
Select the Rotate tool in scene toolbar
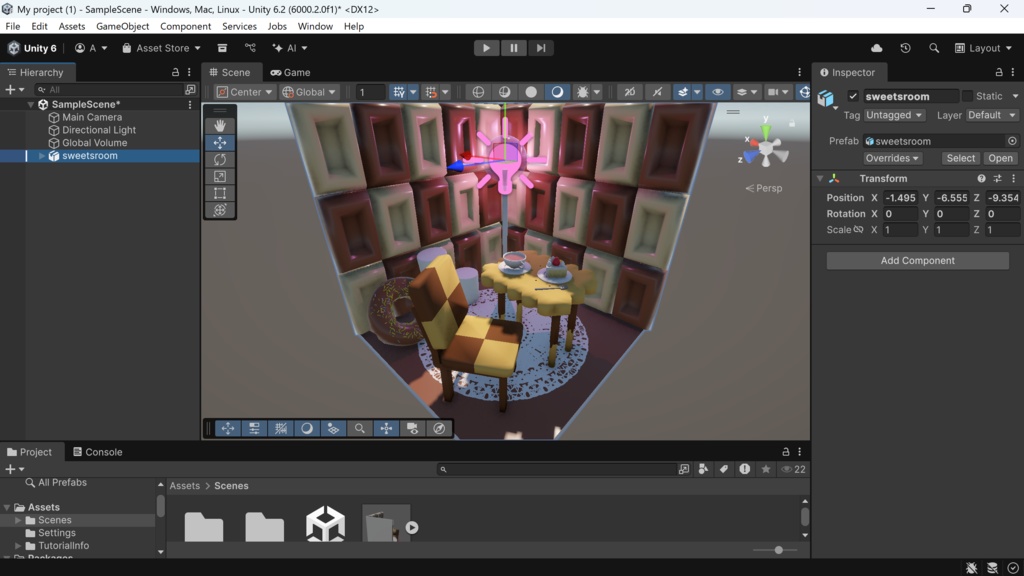[x=220, y=160]
